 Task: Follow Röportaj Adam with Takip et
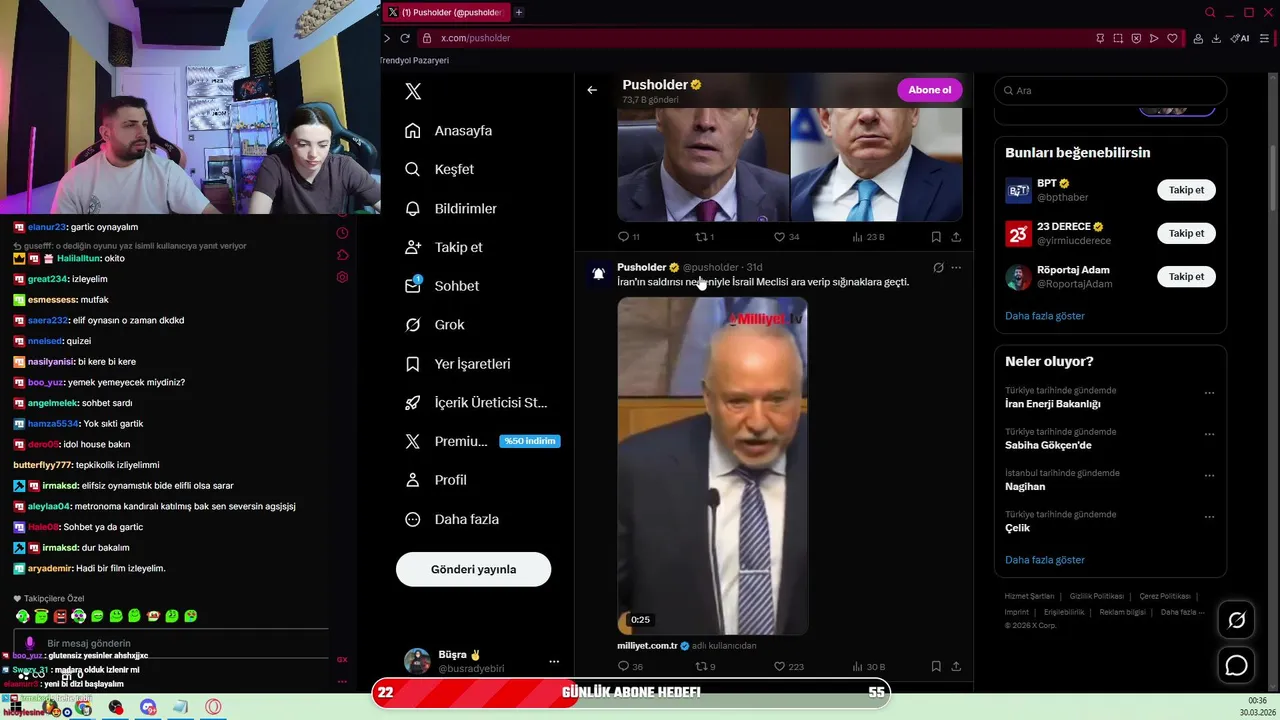[x=1186, y=276]
